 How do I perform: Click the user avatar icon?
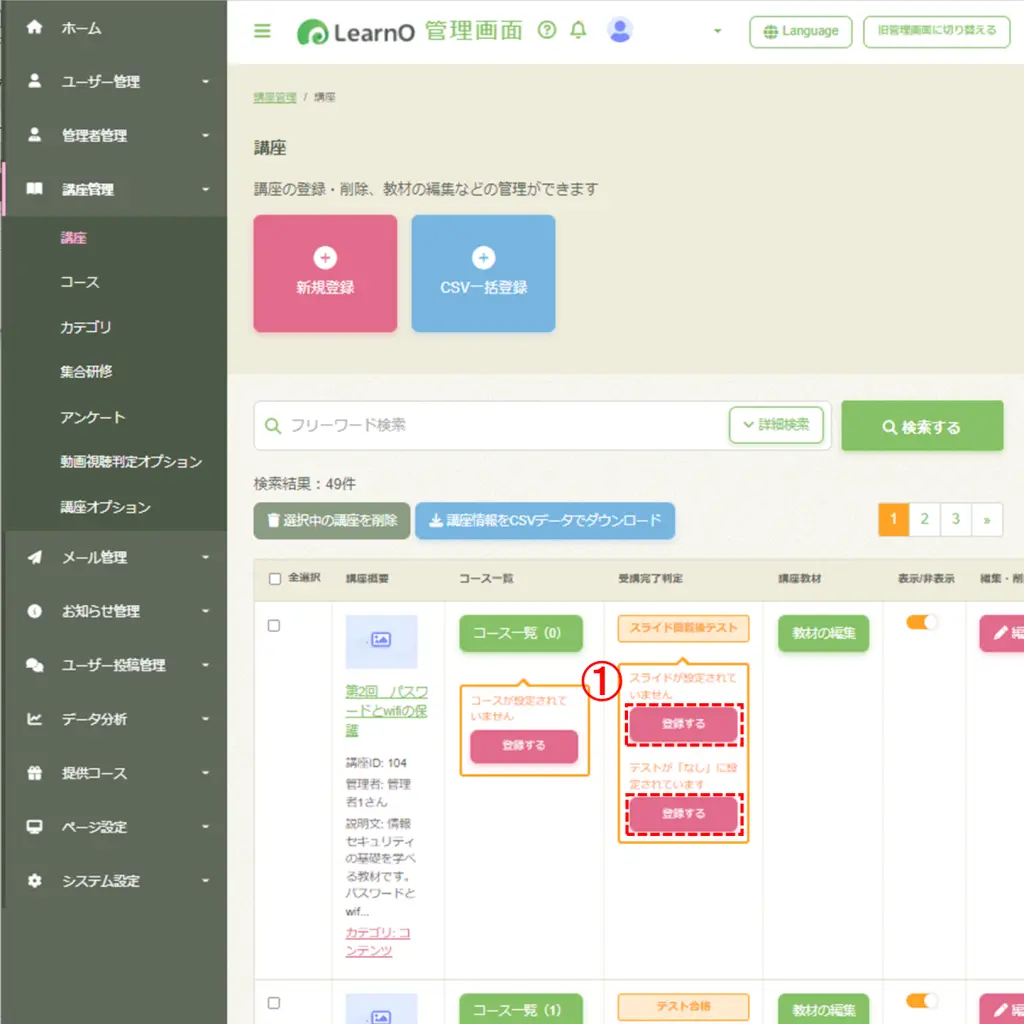(619, 30)
